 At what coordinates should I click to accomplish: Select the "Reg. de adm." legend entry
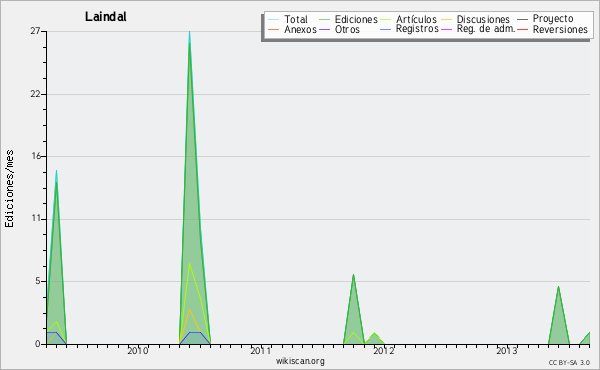(486, 29)
